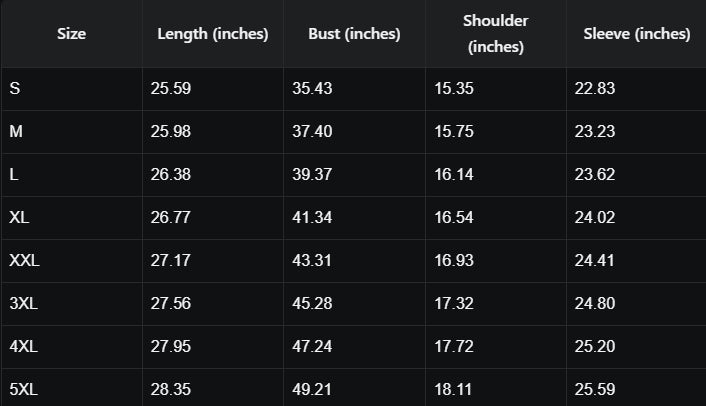Select the Sleeve (inches) header cell
706x406 pixels.
pyautogui.click(x=636, y=34)
